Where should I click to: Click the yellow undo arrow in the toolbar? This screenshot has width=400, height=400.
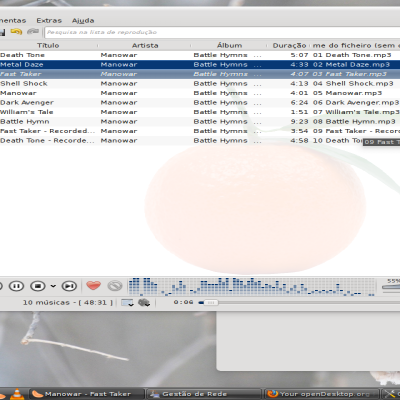16,32
